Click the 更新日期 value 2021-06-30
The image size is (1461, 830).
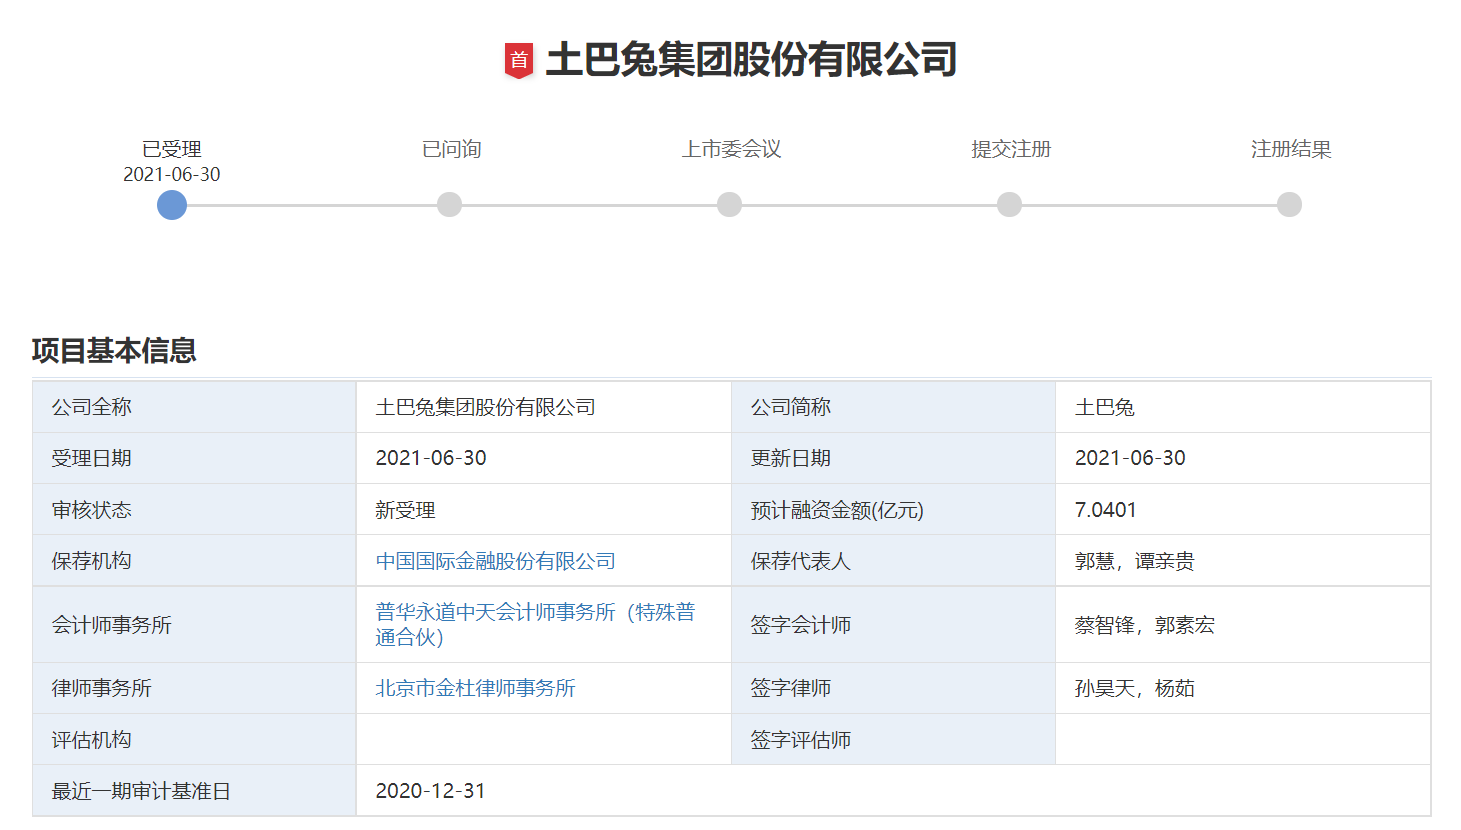(x=1130, y=458)
